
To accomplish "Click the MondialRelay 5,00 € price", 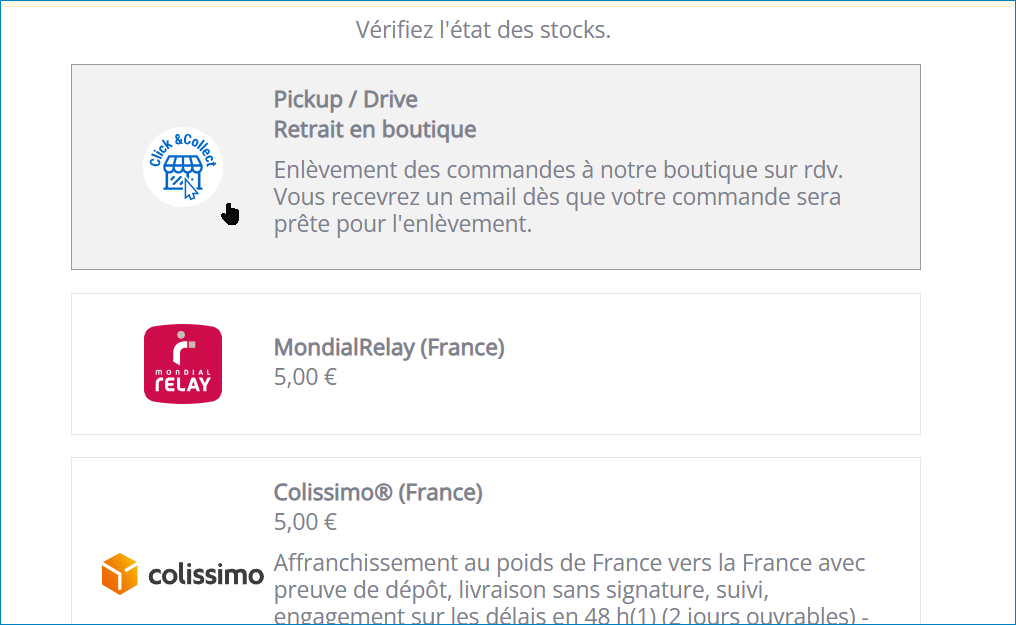I will [305, 377].
